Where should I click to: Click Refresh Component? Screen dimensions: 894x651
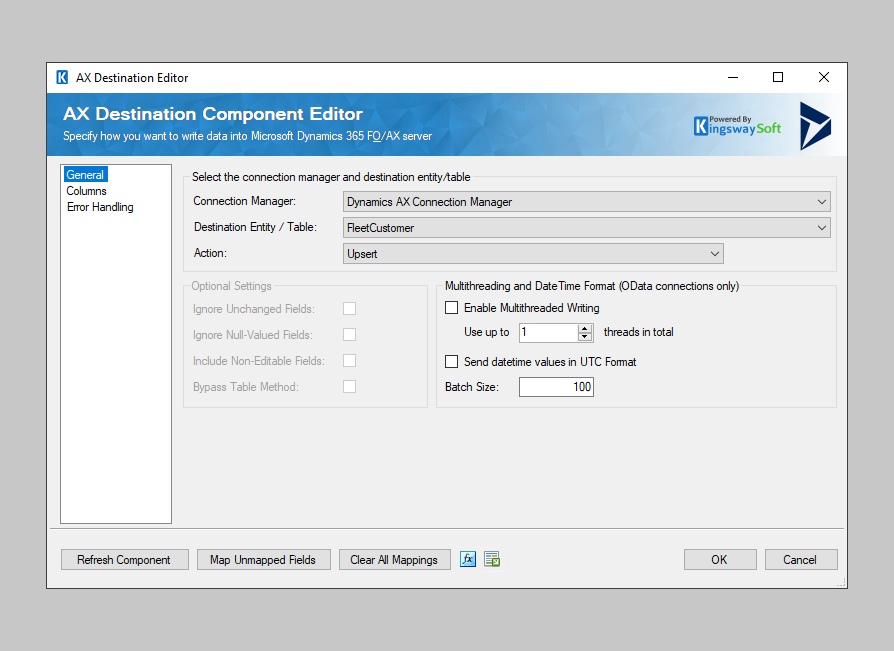[124, 559]
